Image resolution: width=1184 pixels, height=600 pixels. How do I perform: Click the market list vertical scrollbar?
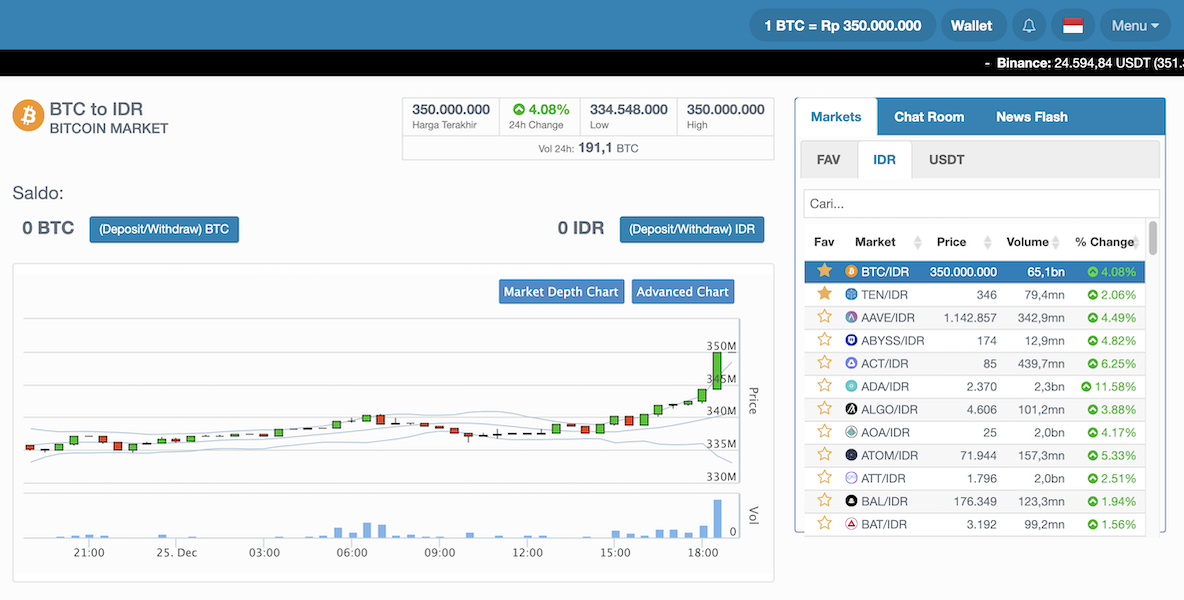click(x=1153, y=238)
